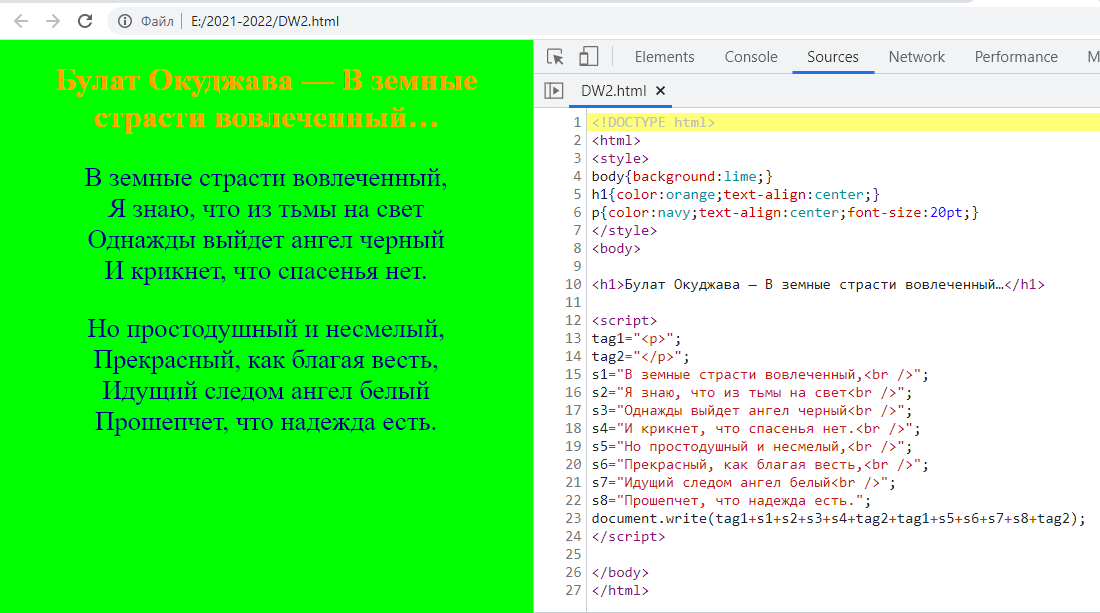Show the Sources navigator pane
The width and height of the screenshot is (1100, 613).
(553, 91)
